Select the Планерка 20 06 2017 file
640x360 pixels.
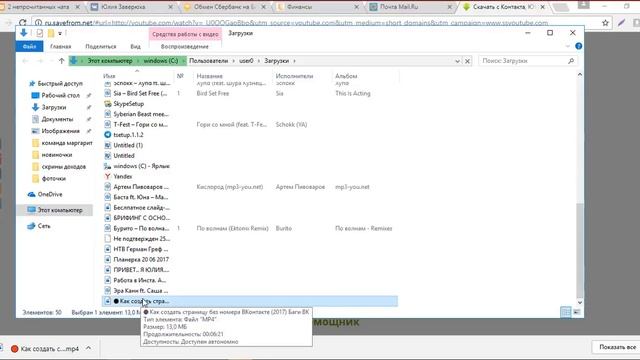141,260
